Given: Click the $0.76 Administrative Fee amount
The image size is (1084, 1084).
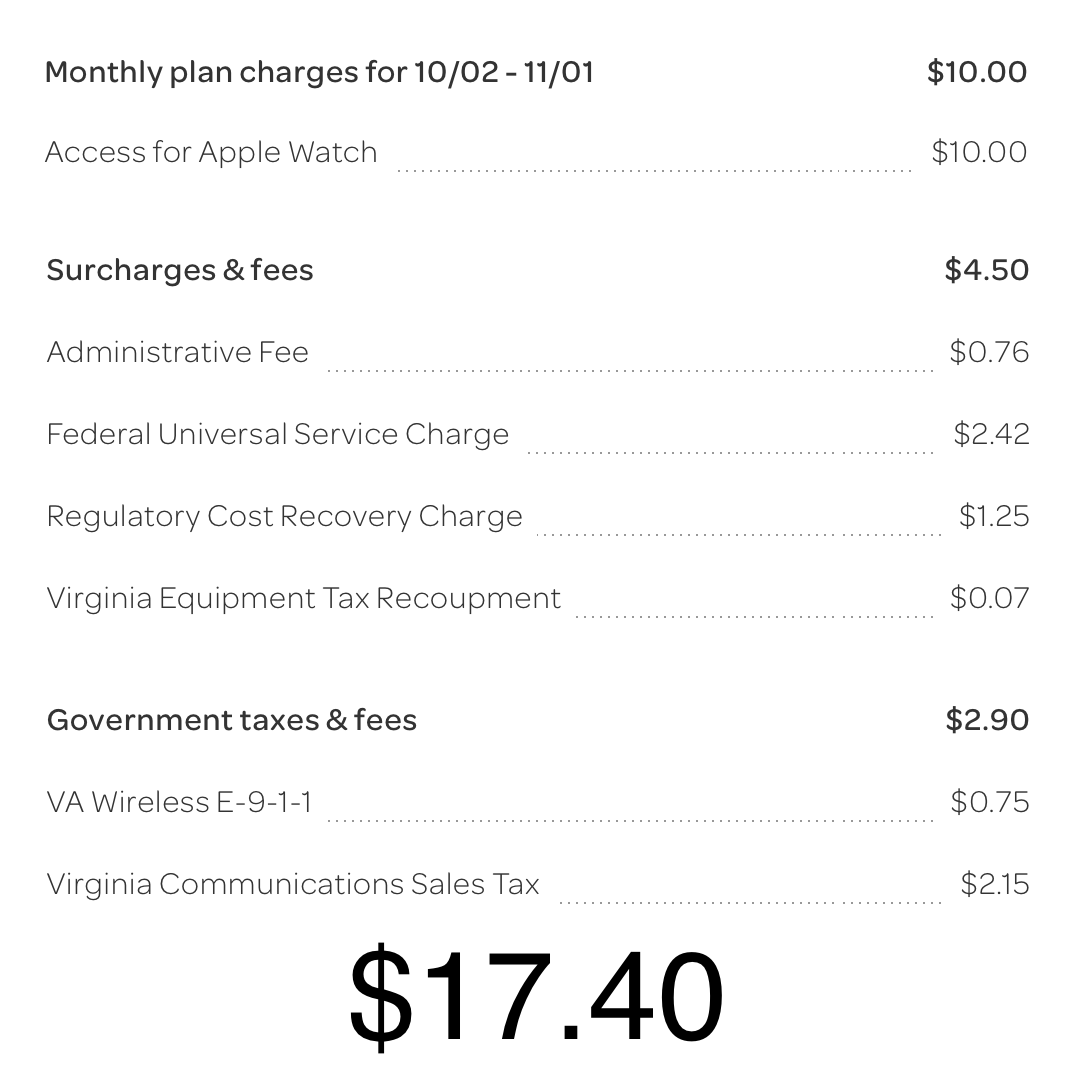Looking at the screenshot, I should [x=989, y=352].
